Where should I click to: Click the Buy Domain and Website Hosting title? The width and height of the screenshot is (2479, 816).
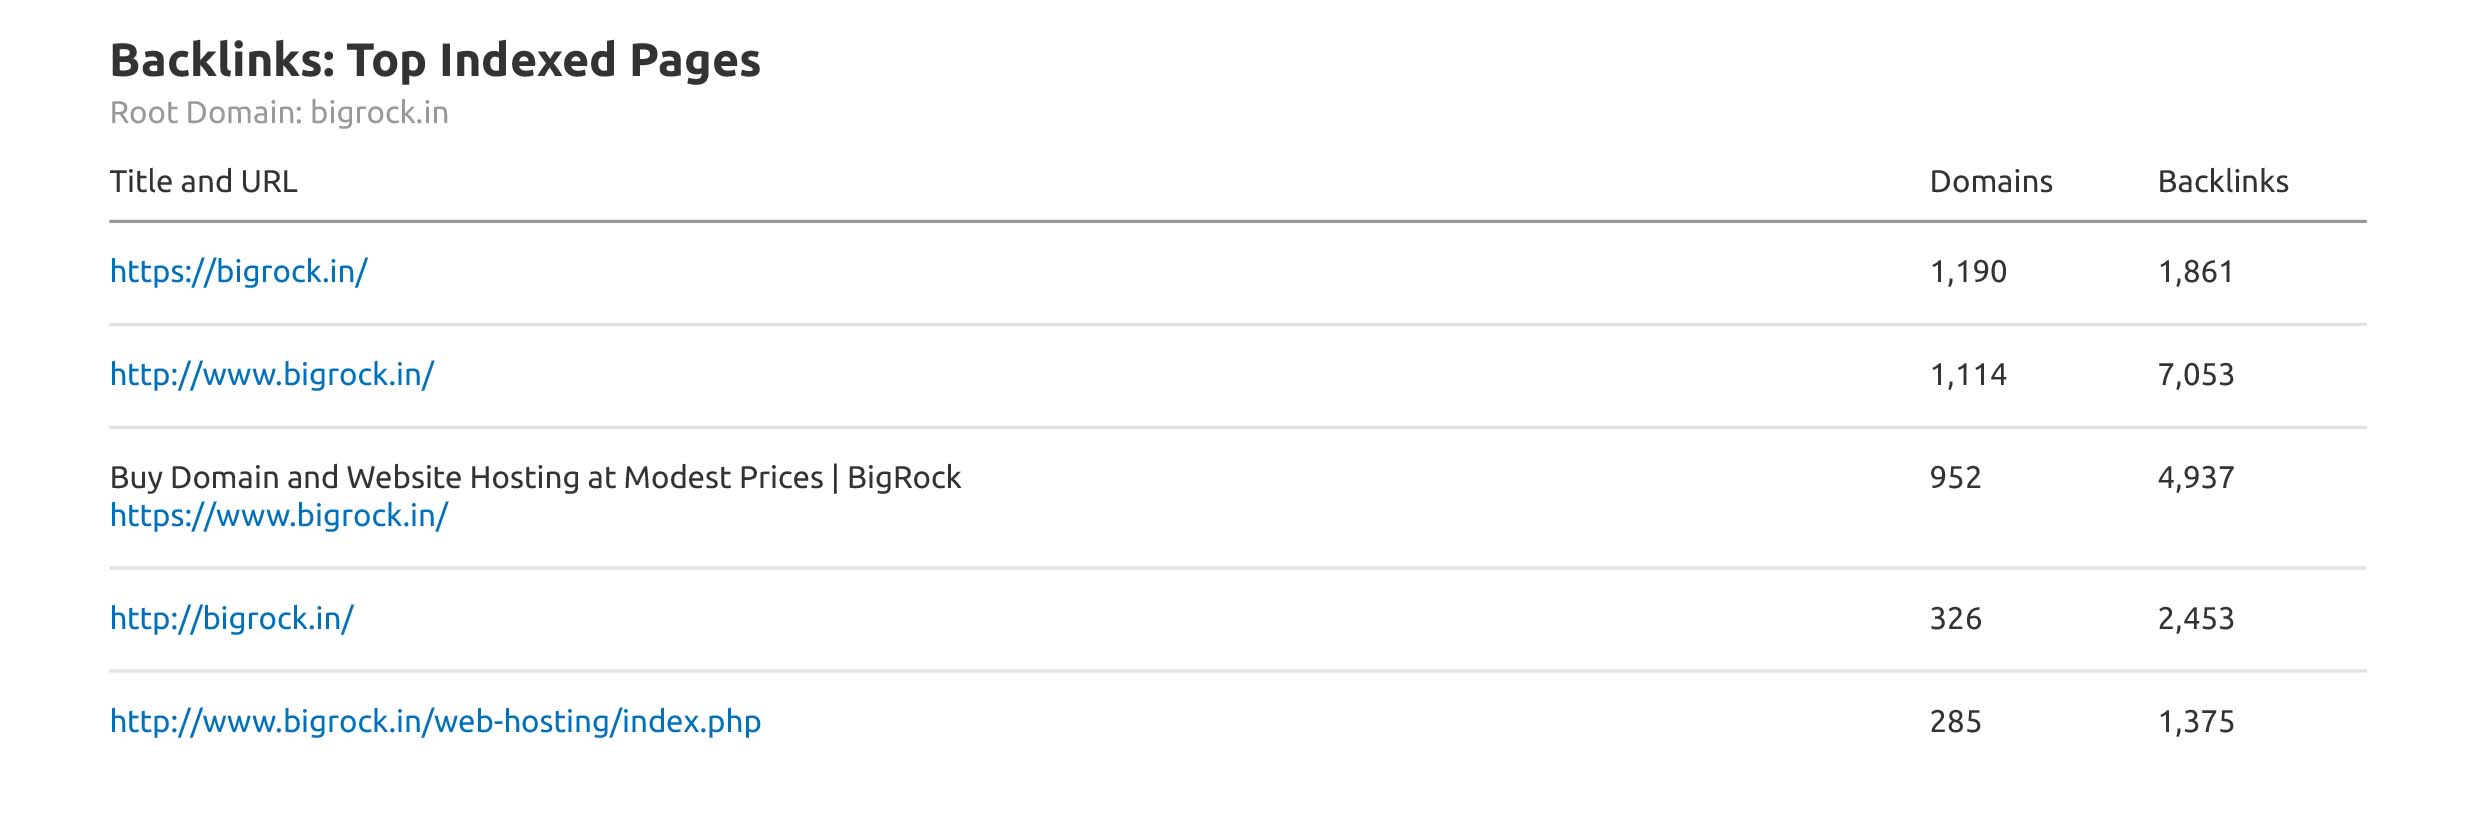(535, 478)
